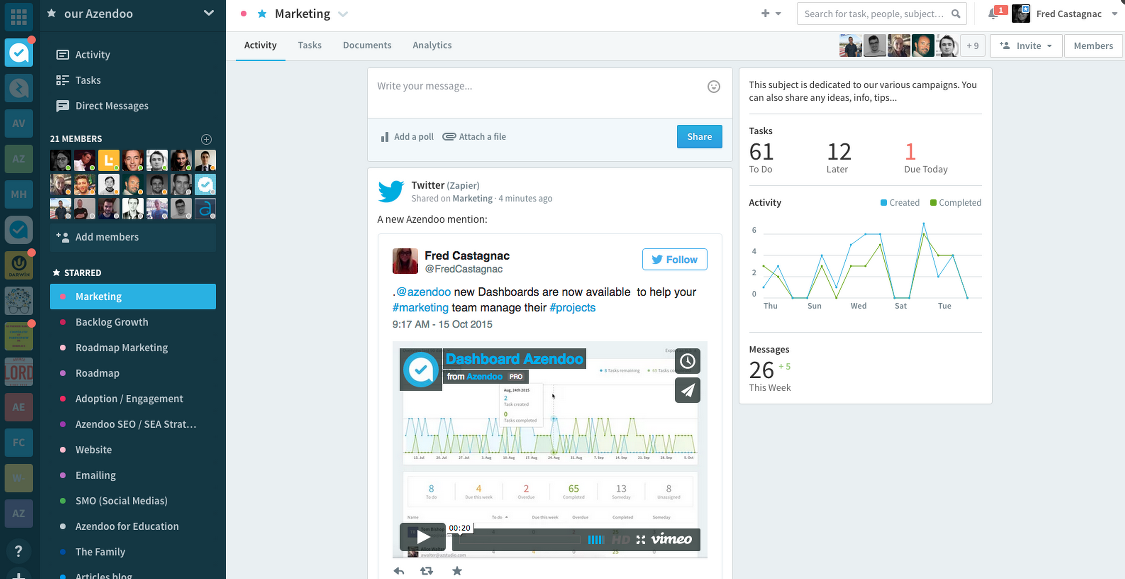The height and width of the screenshot is (579, 1125).
Task: Switch to the Tasks tab
Action: 310,45
